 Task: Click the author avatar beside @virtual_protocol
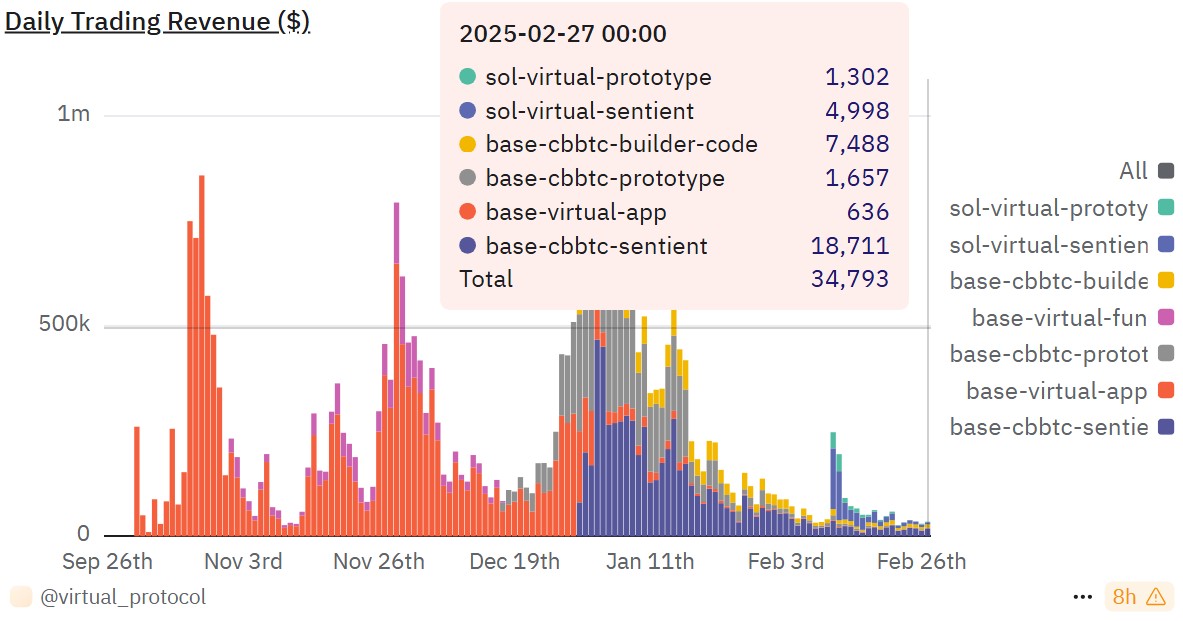pos(20,597)
